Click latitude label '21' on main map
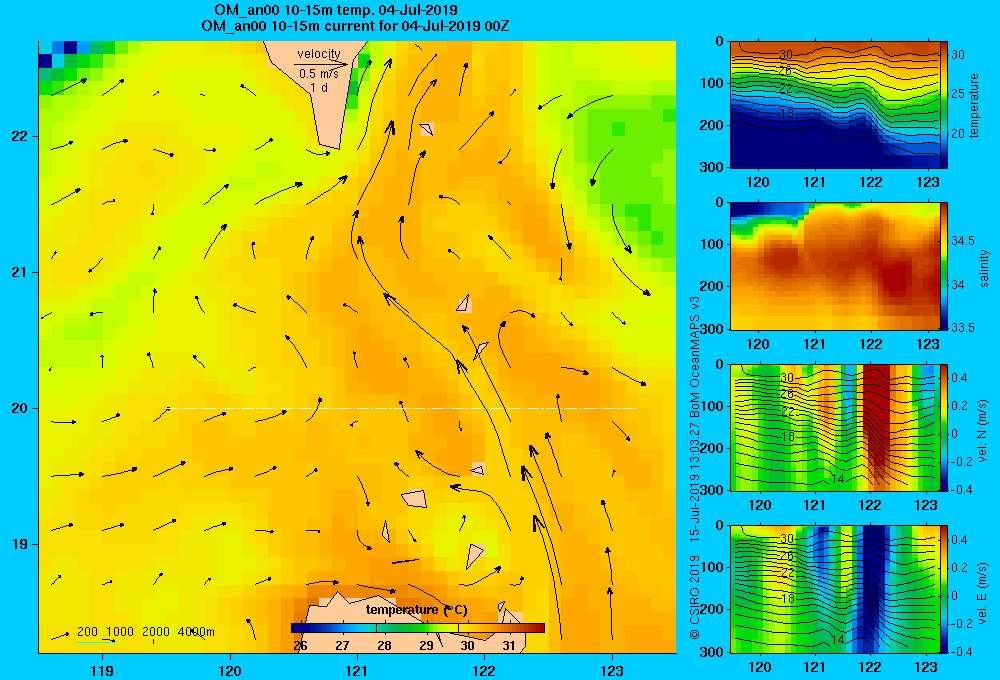Screen dimensions: 1000x680 click(x=19, y=272)
